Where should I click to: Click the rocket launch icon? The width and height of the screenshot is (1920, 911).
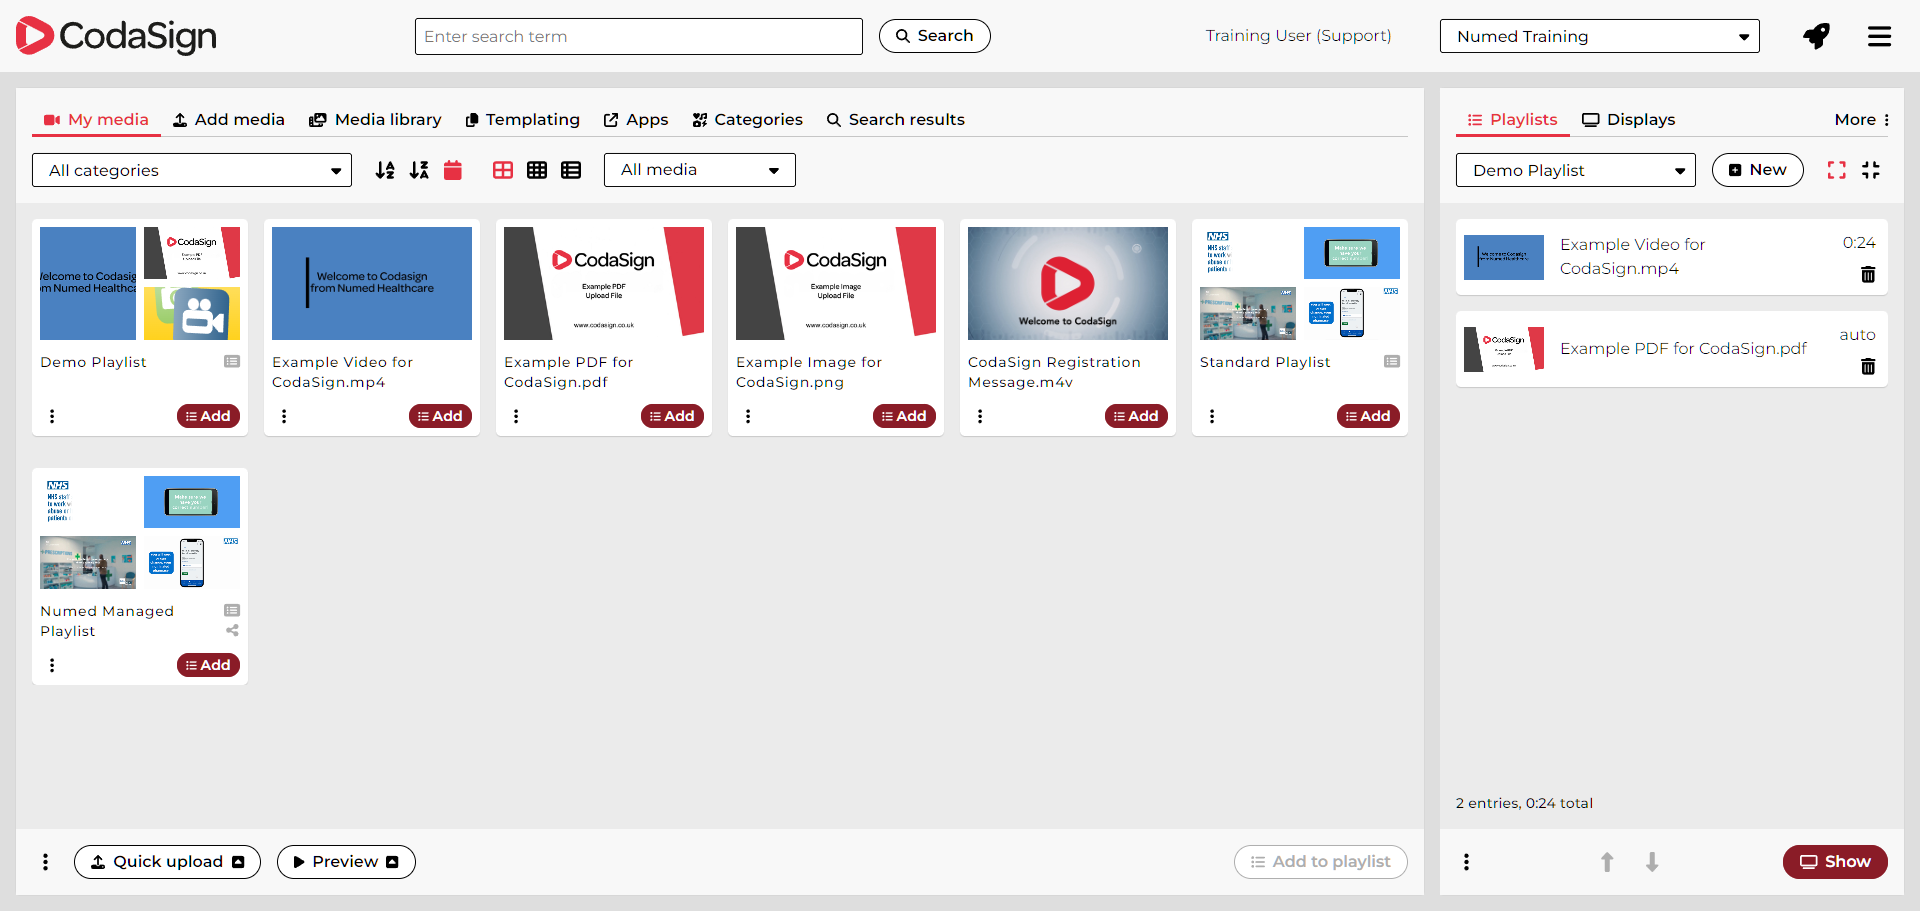1816,37
